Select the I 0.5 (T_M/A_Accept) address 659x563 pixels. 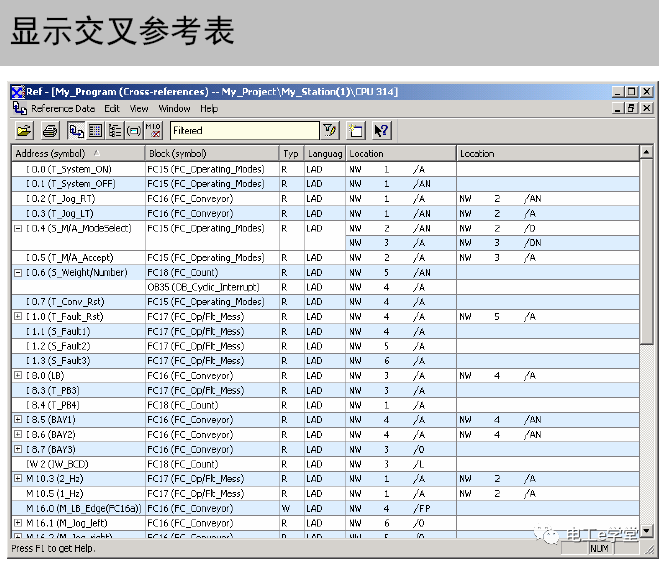click(70, 258)
